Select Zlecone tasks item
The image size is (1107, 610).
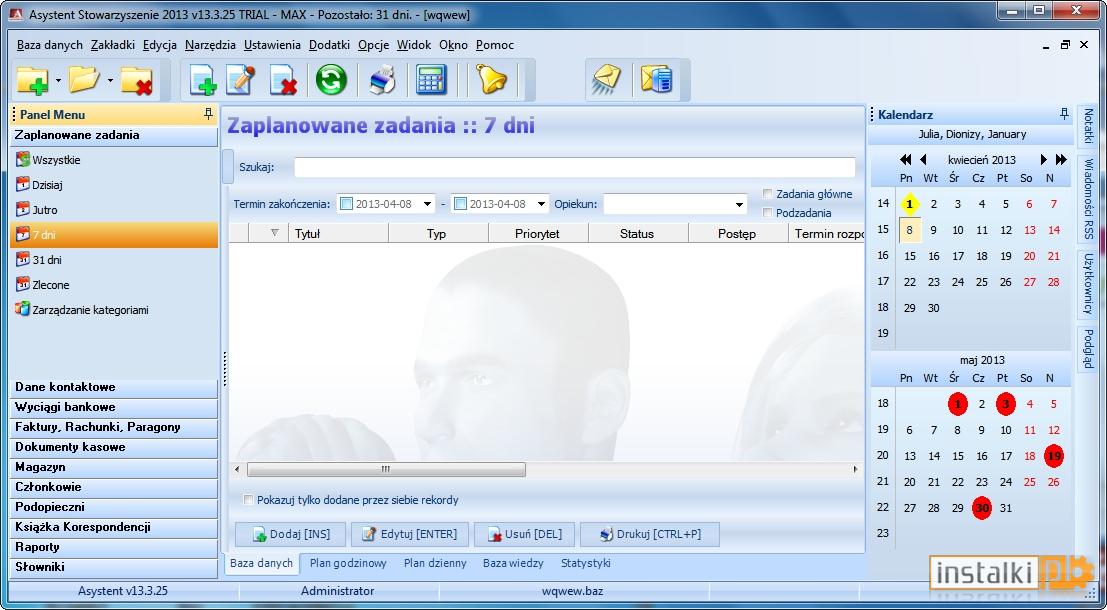(x=42, y=285)
